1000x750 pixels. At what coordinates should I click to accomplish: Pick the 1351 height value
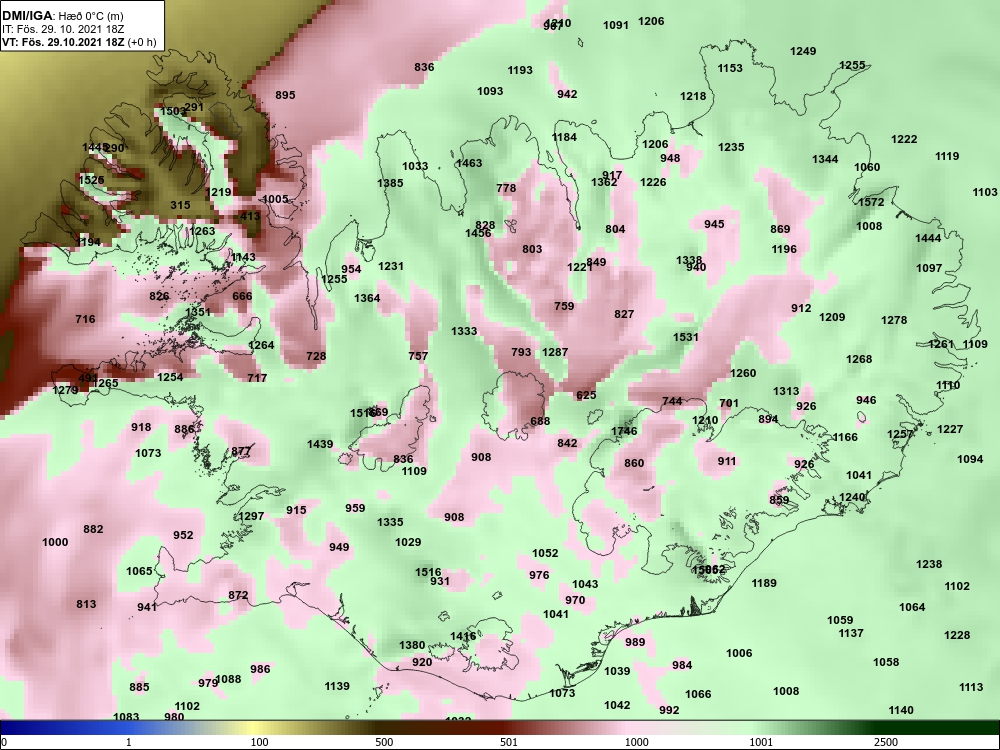pyautogui.click(x=198, y=312)
